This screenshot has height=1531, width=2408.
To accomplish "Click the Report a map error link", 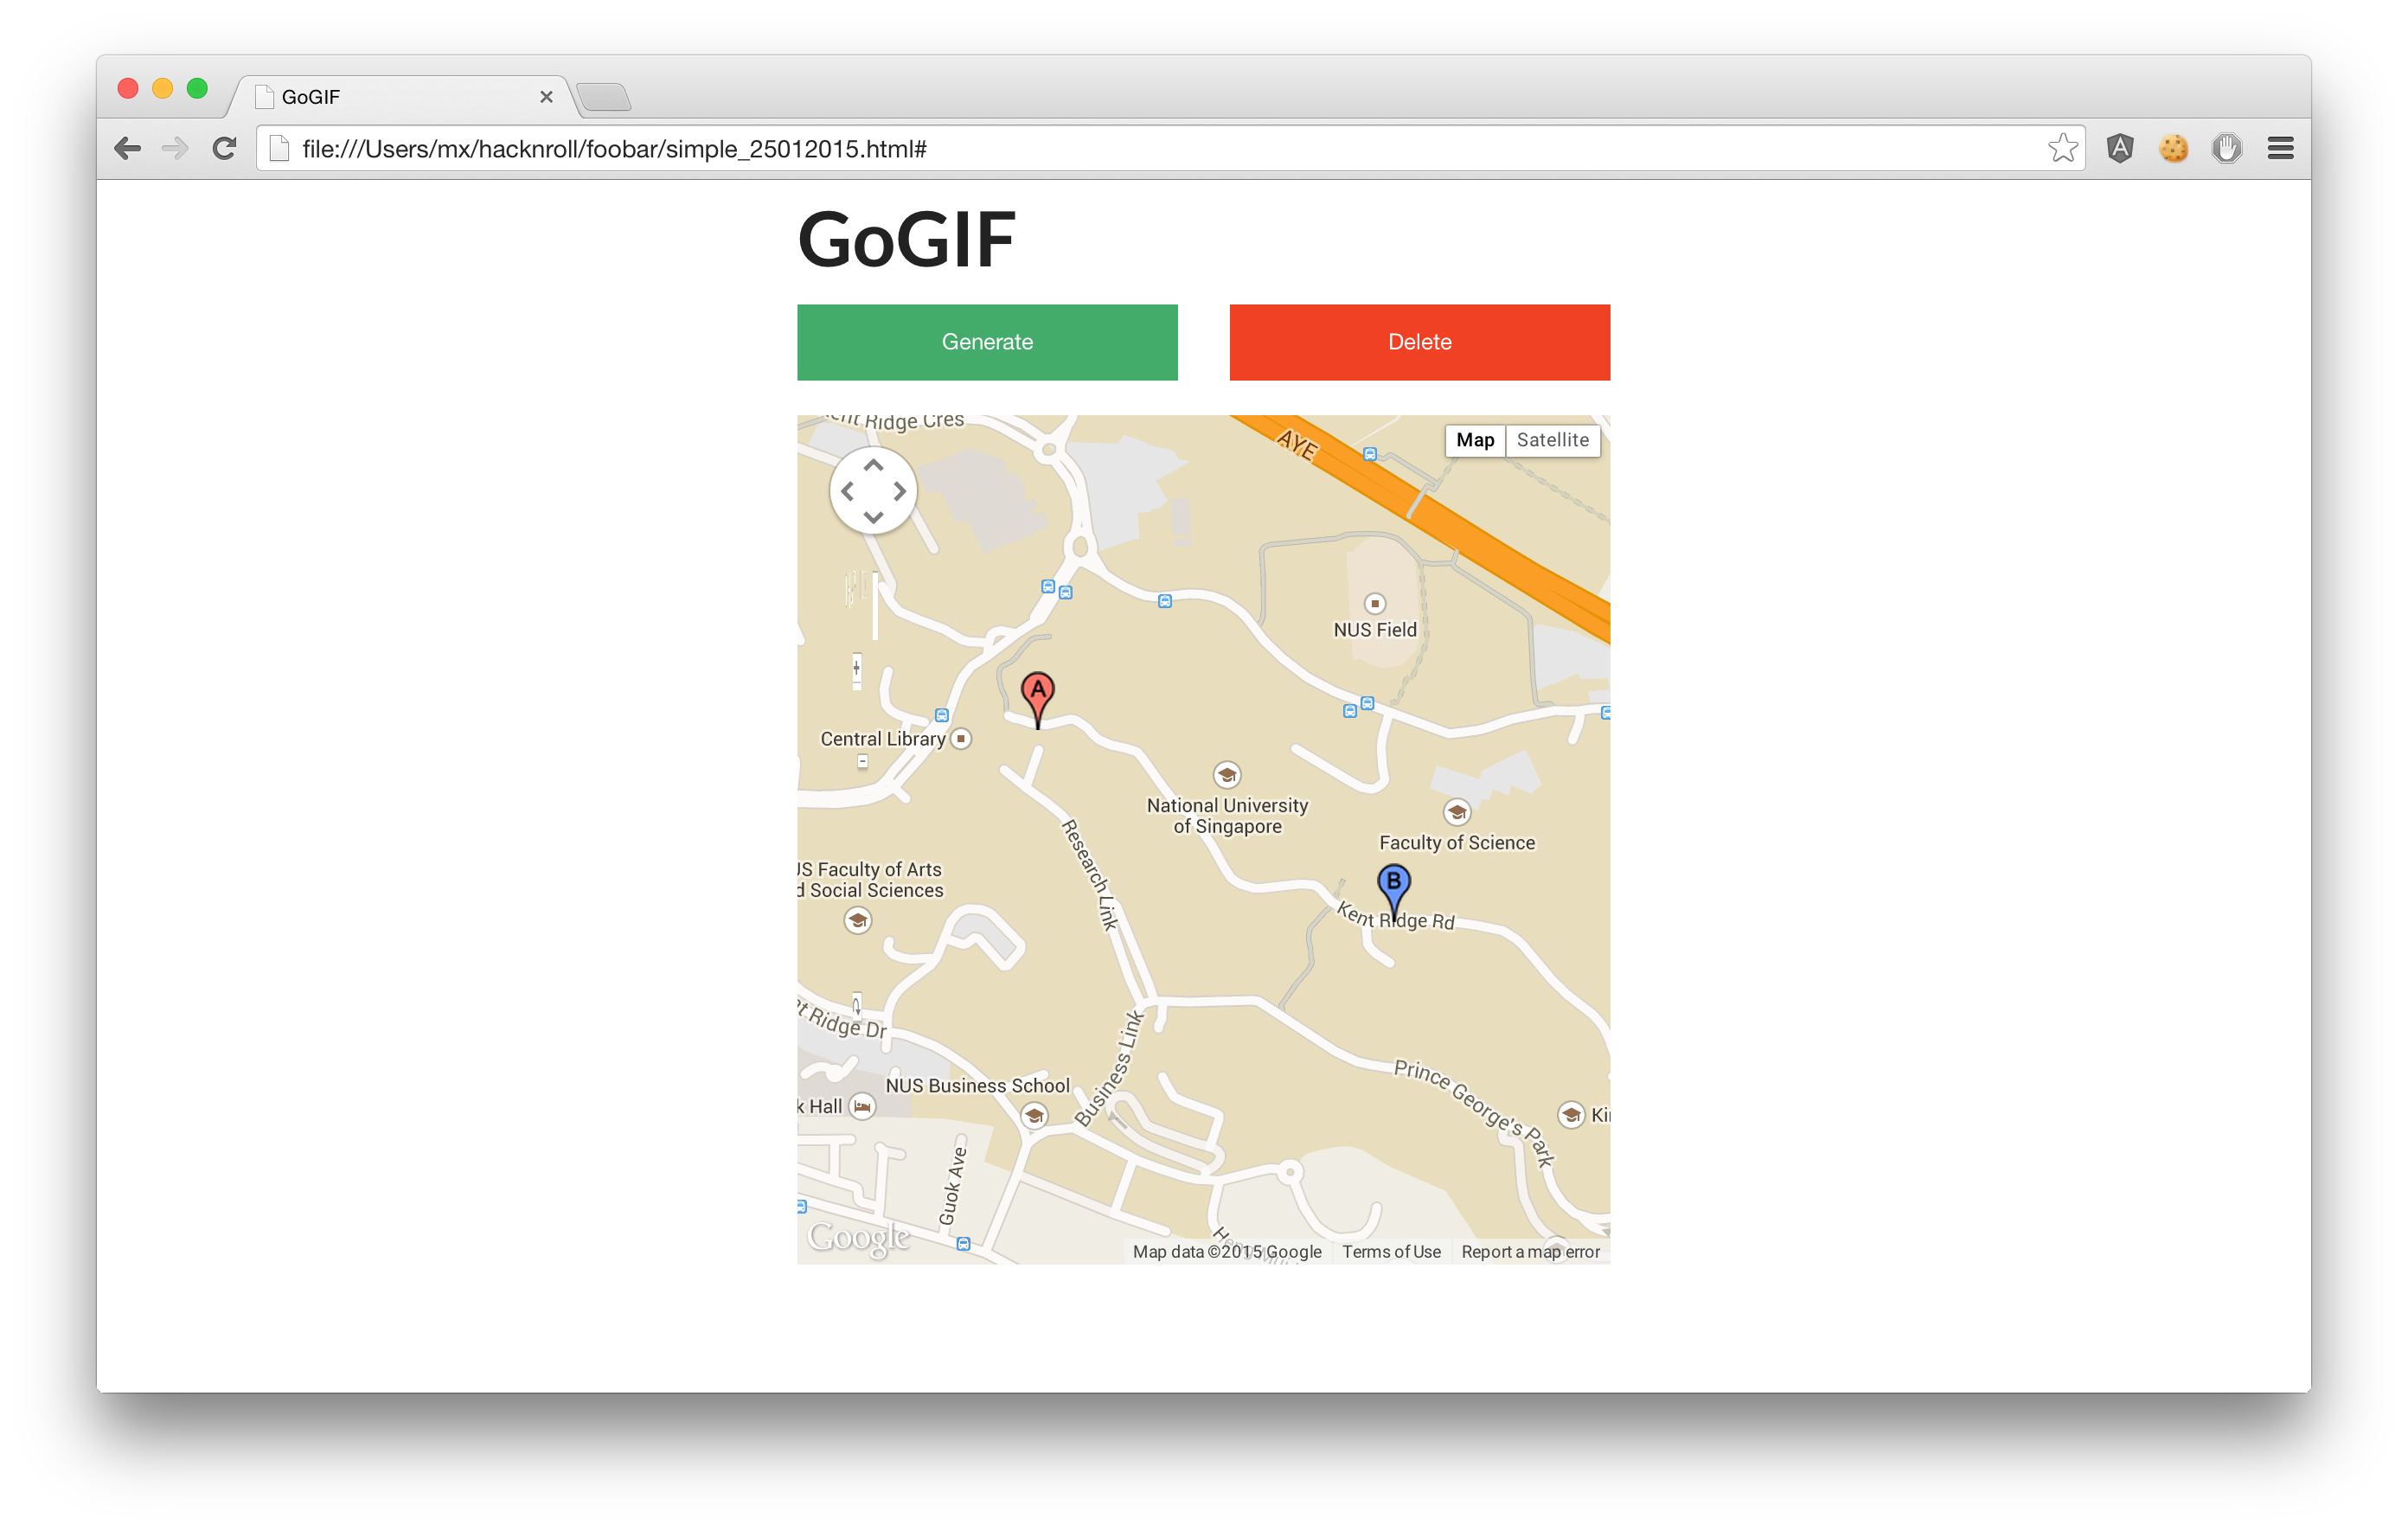I will (1530, 1252).
